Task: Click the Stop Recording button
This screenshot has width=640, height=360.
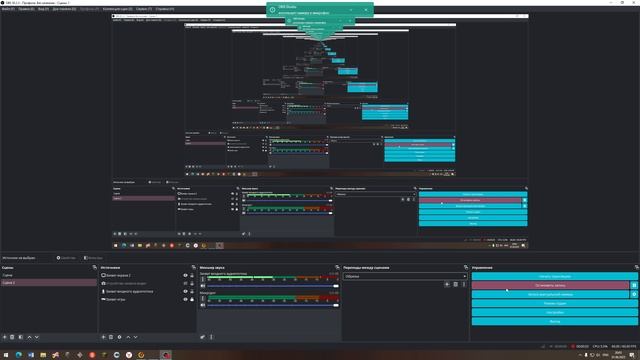Action: (550, 285)
